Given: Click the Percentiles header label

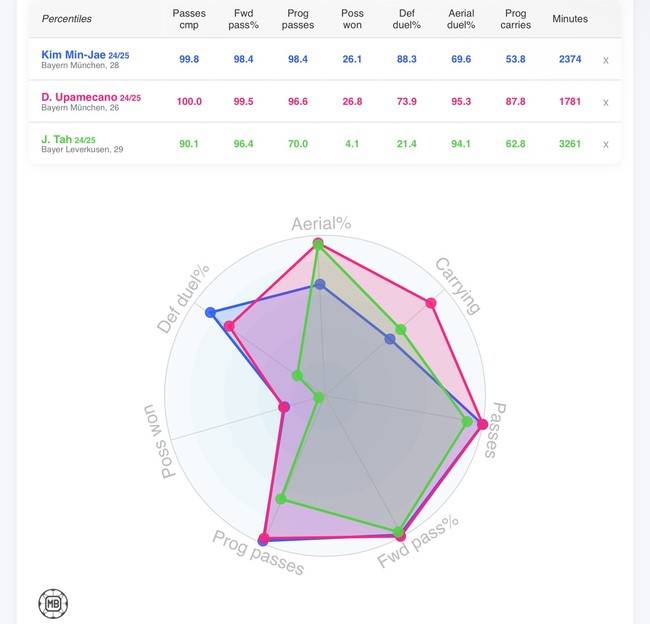Looking at the screenshot, I should click(x=67, y=18).
